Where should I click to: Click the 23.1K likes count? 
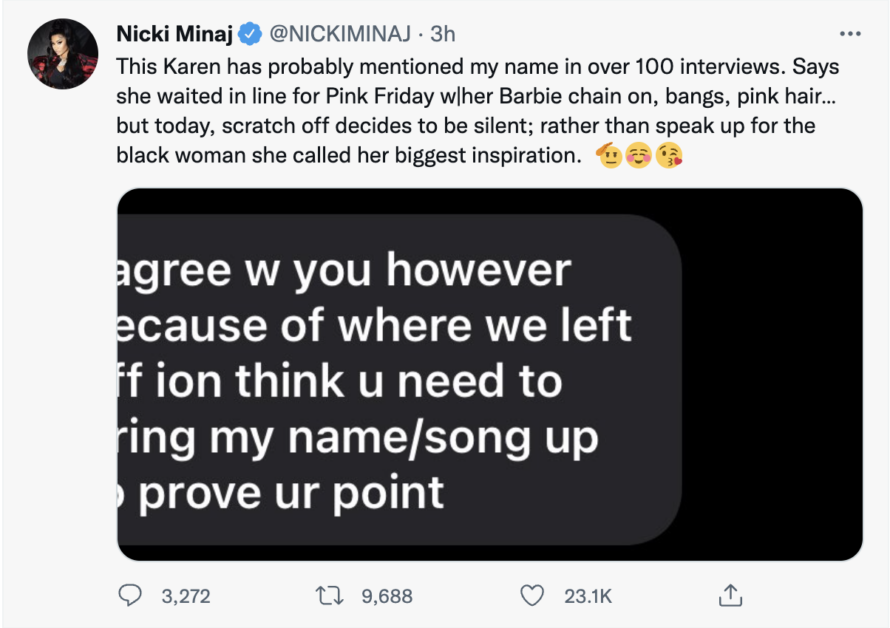pyautogui.click(x=588, y=596)
